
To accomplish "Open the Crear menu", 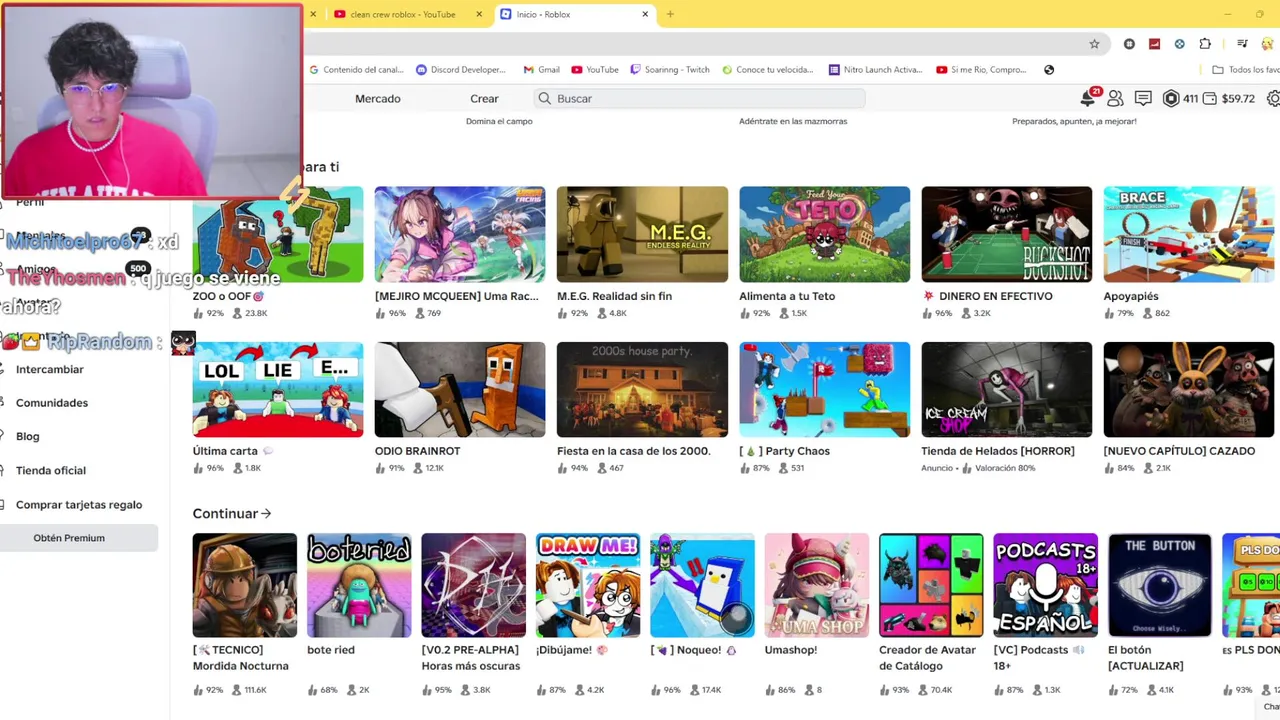I will click(484, 98).
